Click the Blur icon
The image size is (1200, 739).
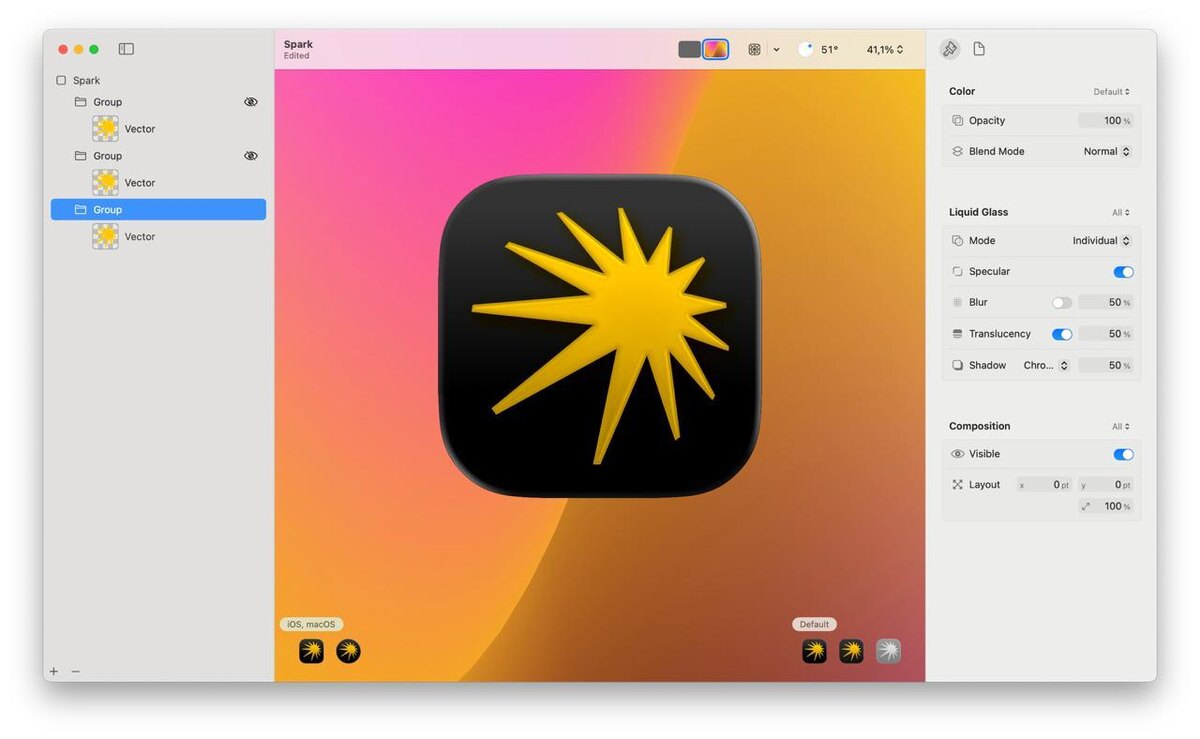coord(957,303)
